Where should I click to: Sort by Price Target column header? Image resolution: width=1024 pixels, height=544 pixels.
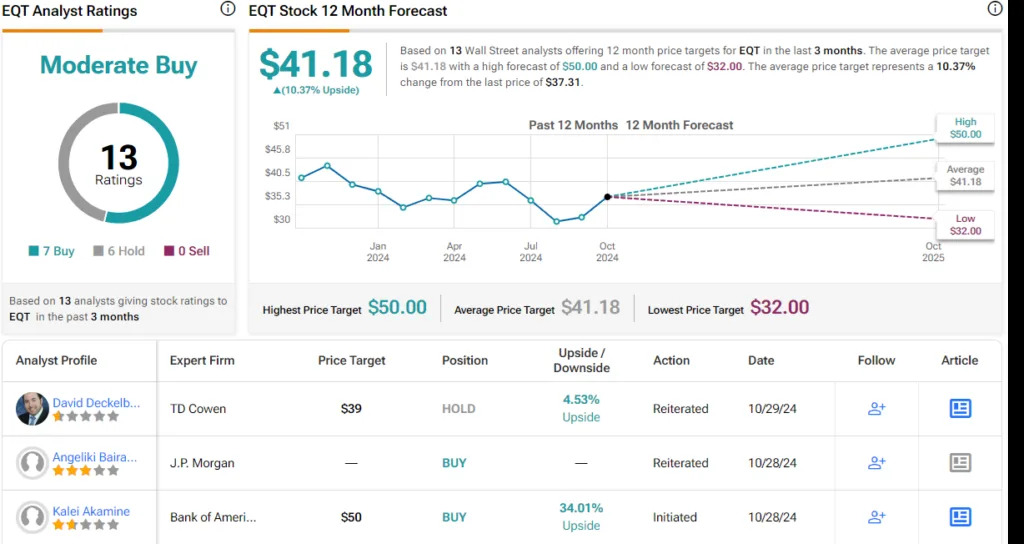[x=351, y=360]
